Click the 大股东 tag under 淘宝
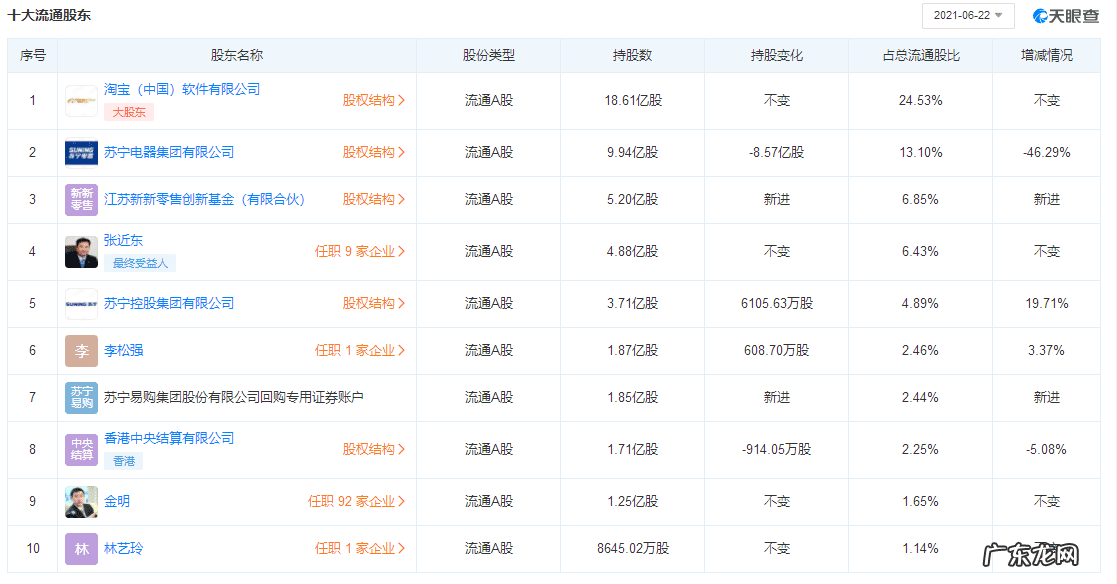1117x584 pixels. pos(128,113)
